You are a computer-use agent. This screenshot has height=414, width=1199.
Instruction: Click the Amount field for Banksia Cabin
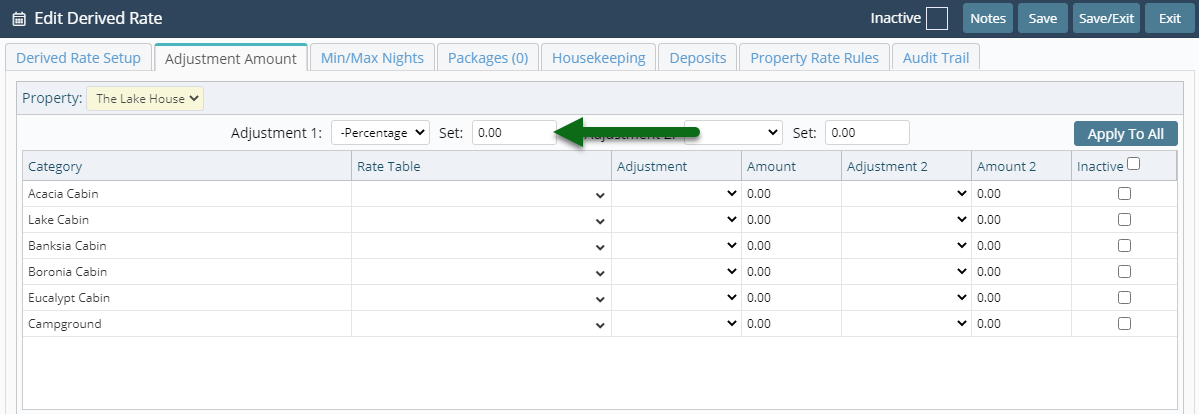791,246
